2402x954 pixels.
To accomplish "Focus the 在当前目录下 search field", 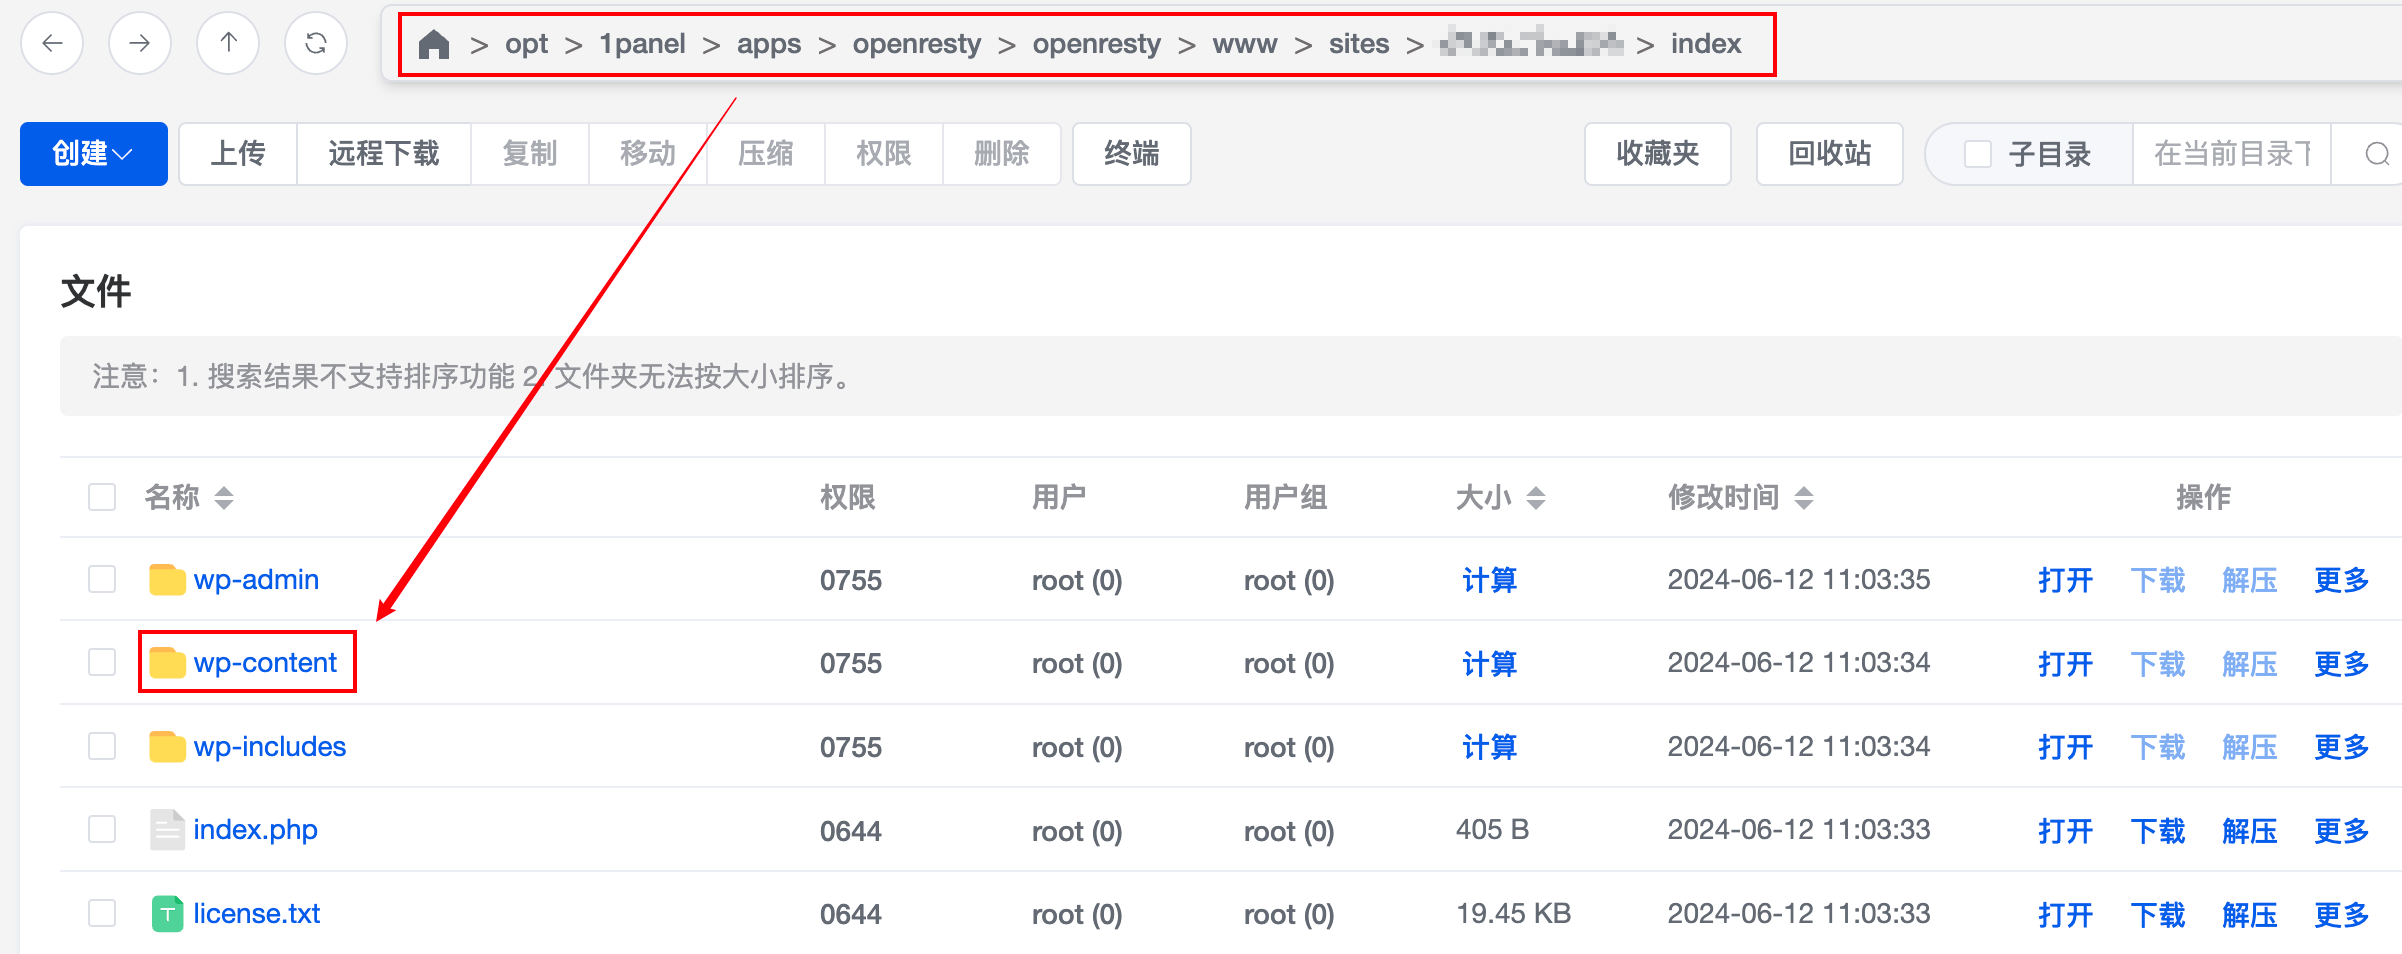I will pyautogui.click(x=2232, y=154).
